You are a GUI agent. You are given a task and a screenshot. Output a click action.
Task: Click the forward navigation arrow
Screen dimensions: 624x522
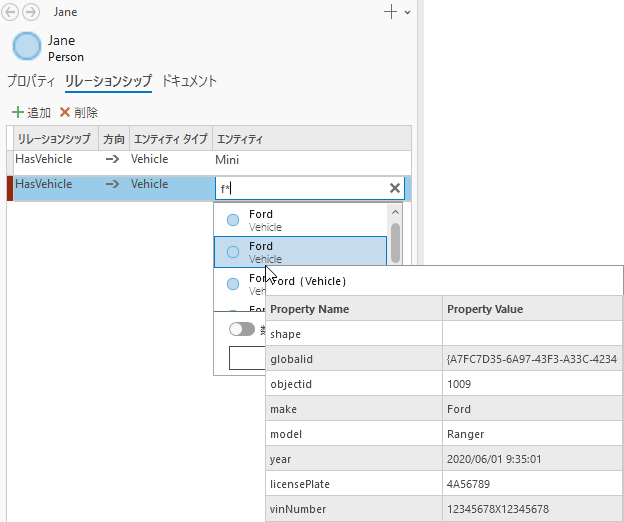pos(31,13)
